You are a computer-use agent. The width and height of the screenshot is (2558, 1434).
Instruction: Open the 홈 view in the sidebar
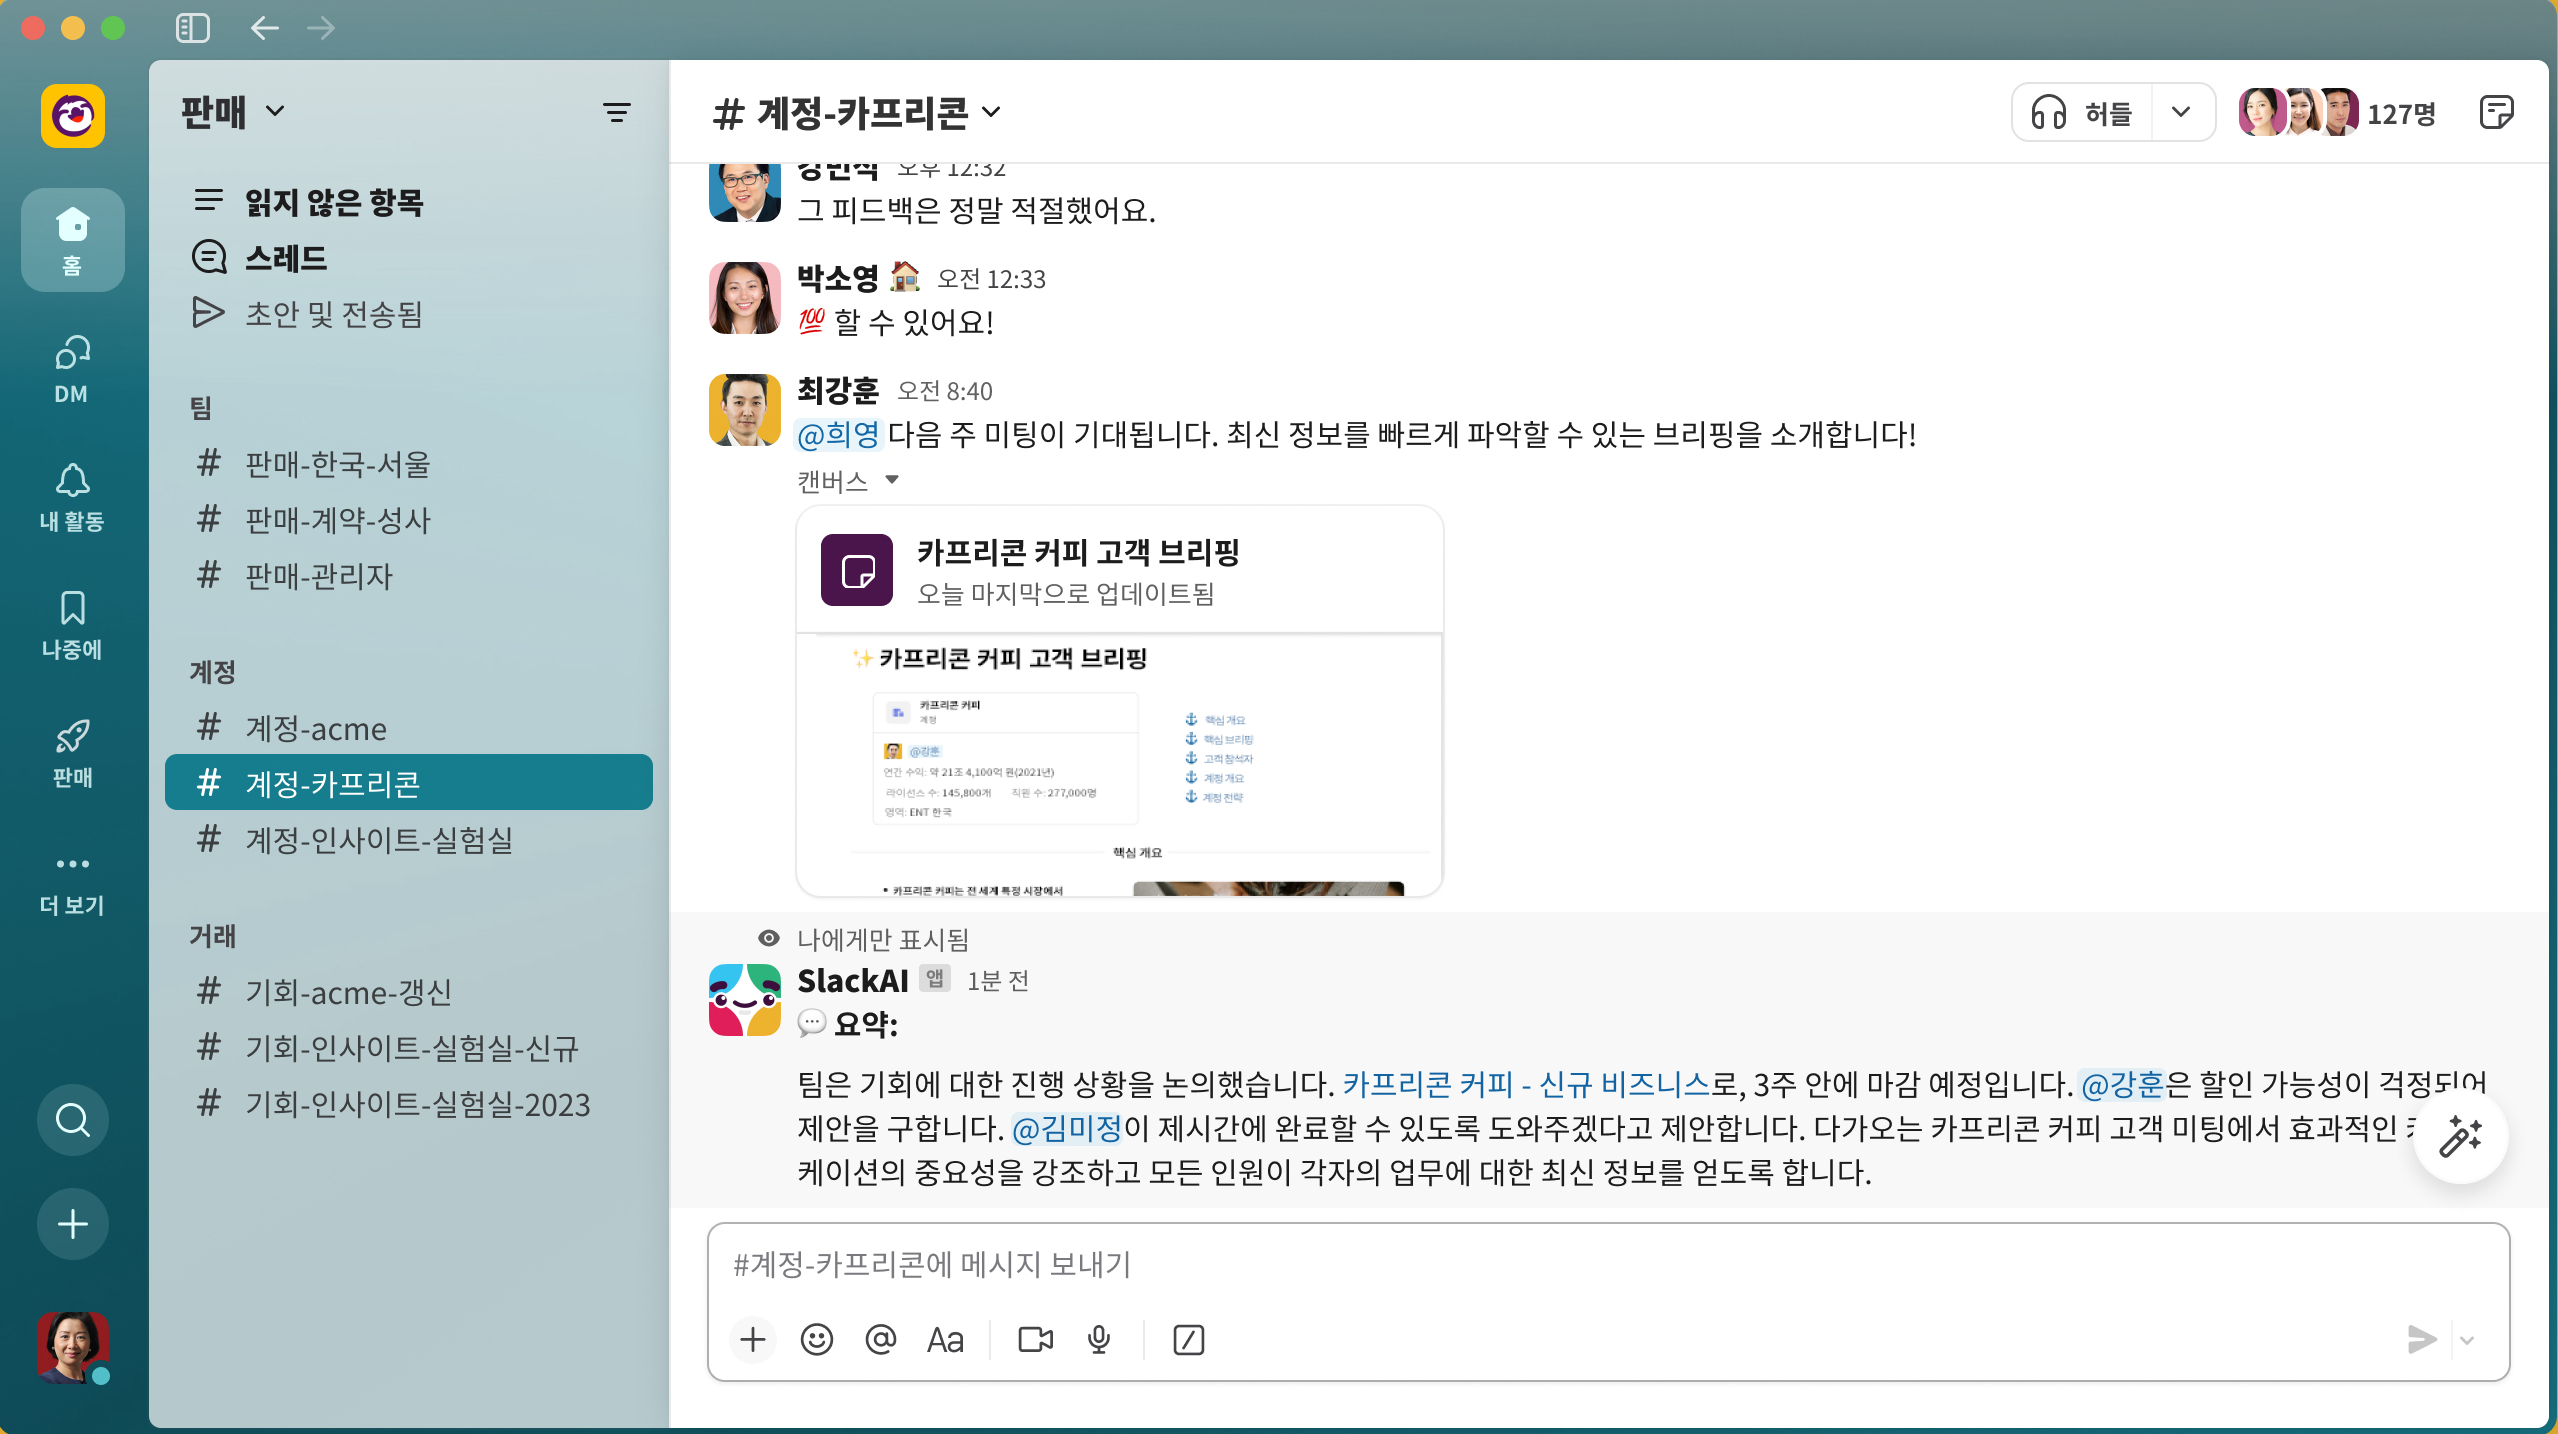72,240
